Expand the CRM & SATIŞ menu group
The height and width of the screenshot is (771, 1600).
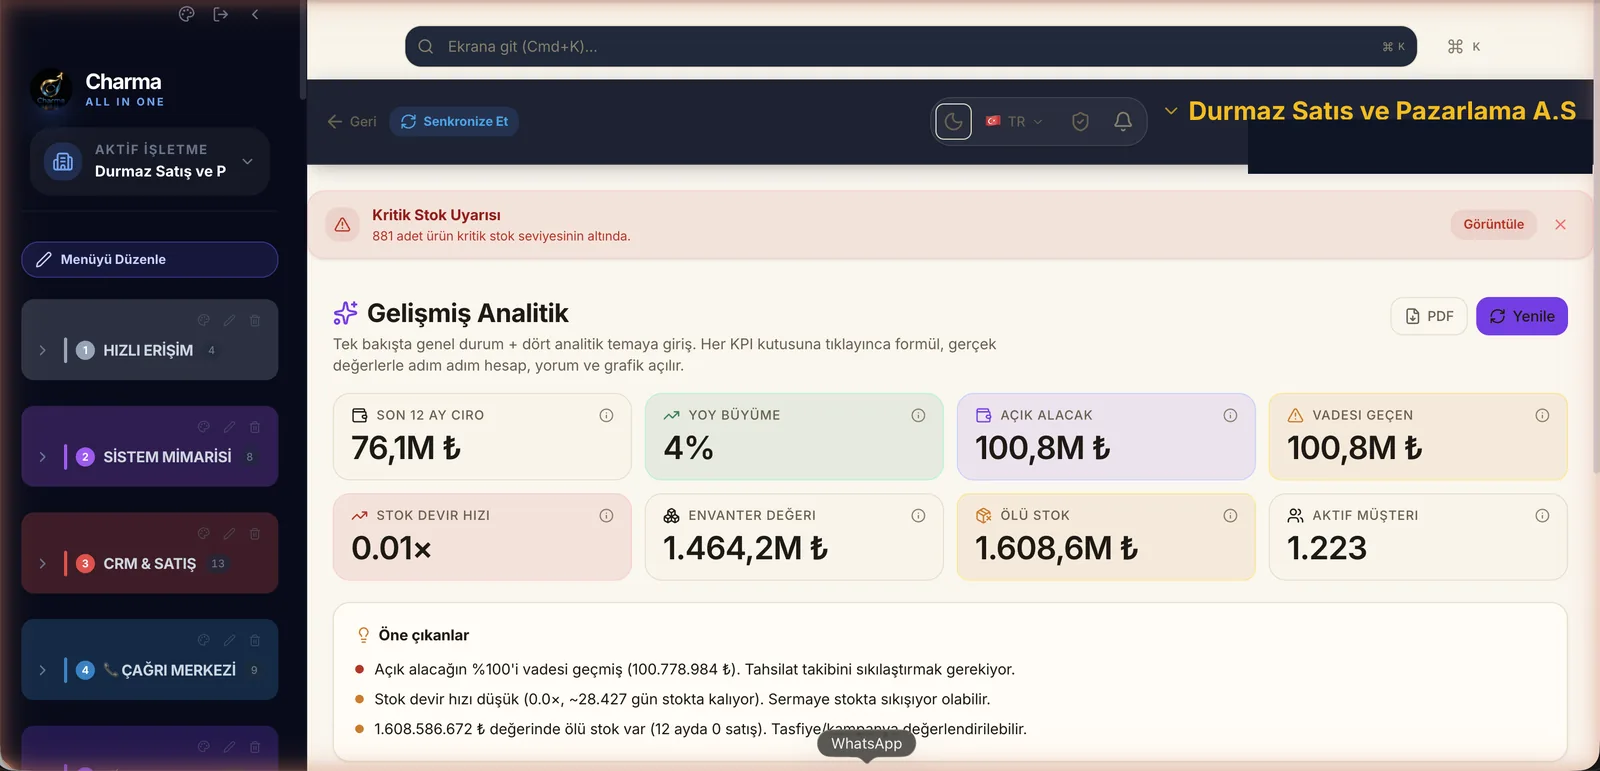(x=42, y=564)
